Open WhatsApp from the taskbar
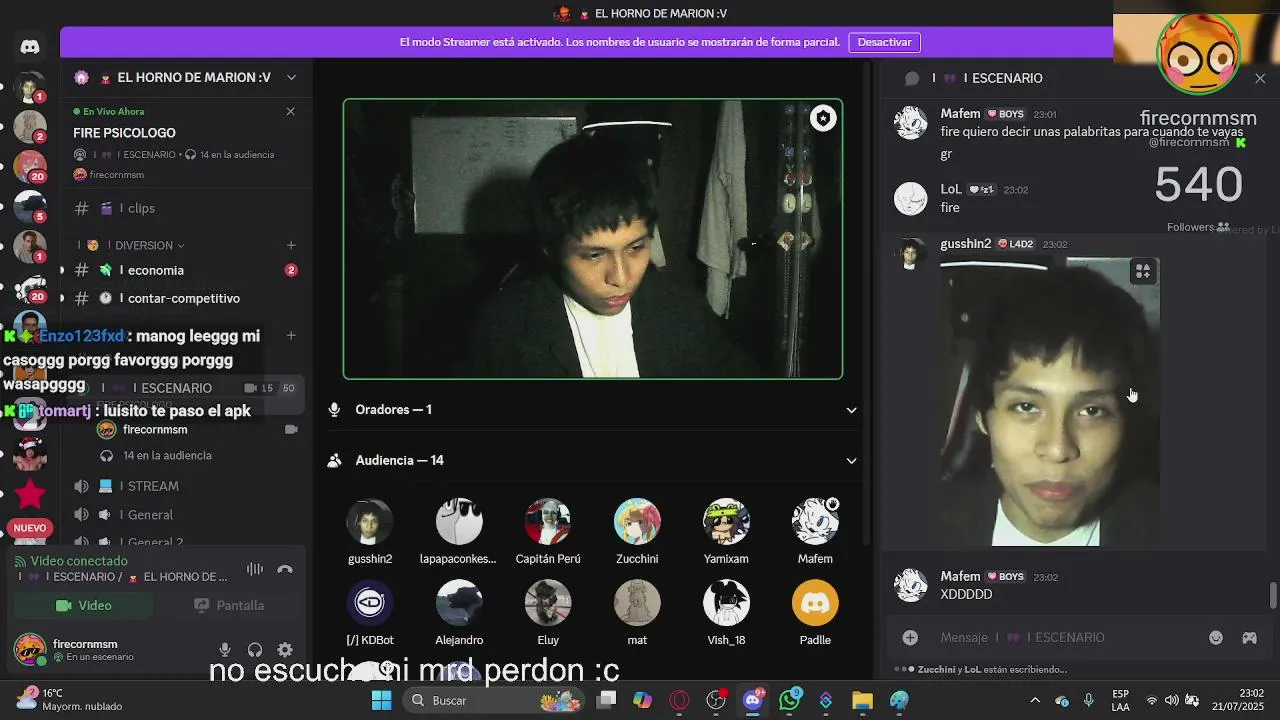This screenshot has width=1280, height=720. (x=789, y=700)
